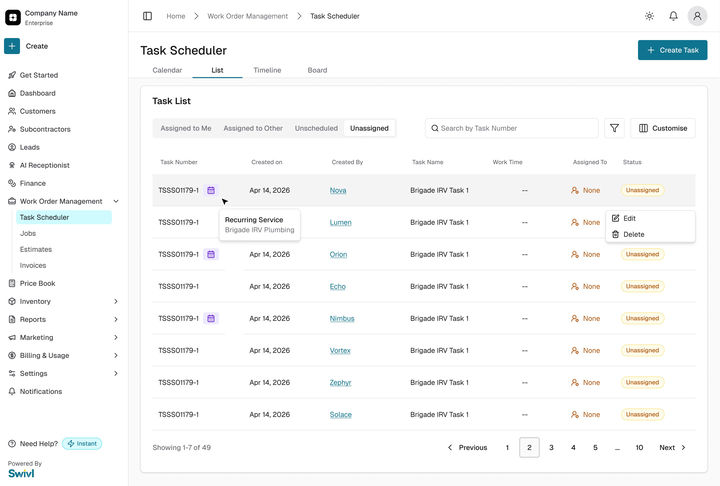The height and width of the screenshot is (486, 720).
Task: Select the List tab
Action: click(217, 70)
